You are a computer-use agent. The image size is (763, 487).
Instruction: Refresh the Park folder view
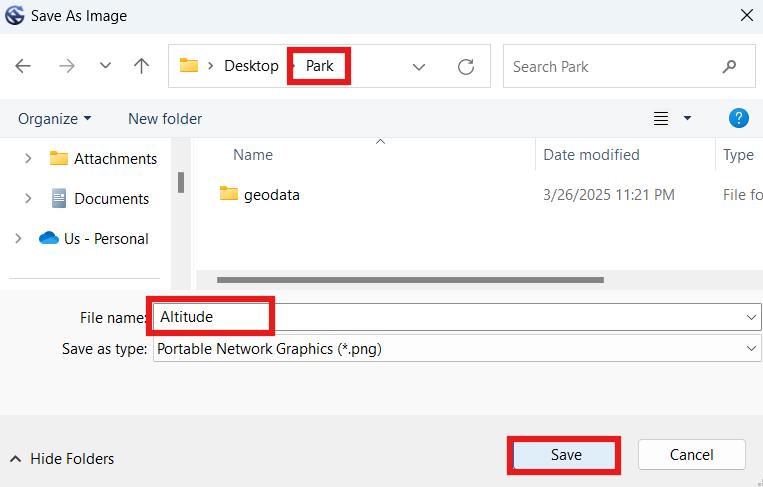[x=465, y=67]
